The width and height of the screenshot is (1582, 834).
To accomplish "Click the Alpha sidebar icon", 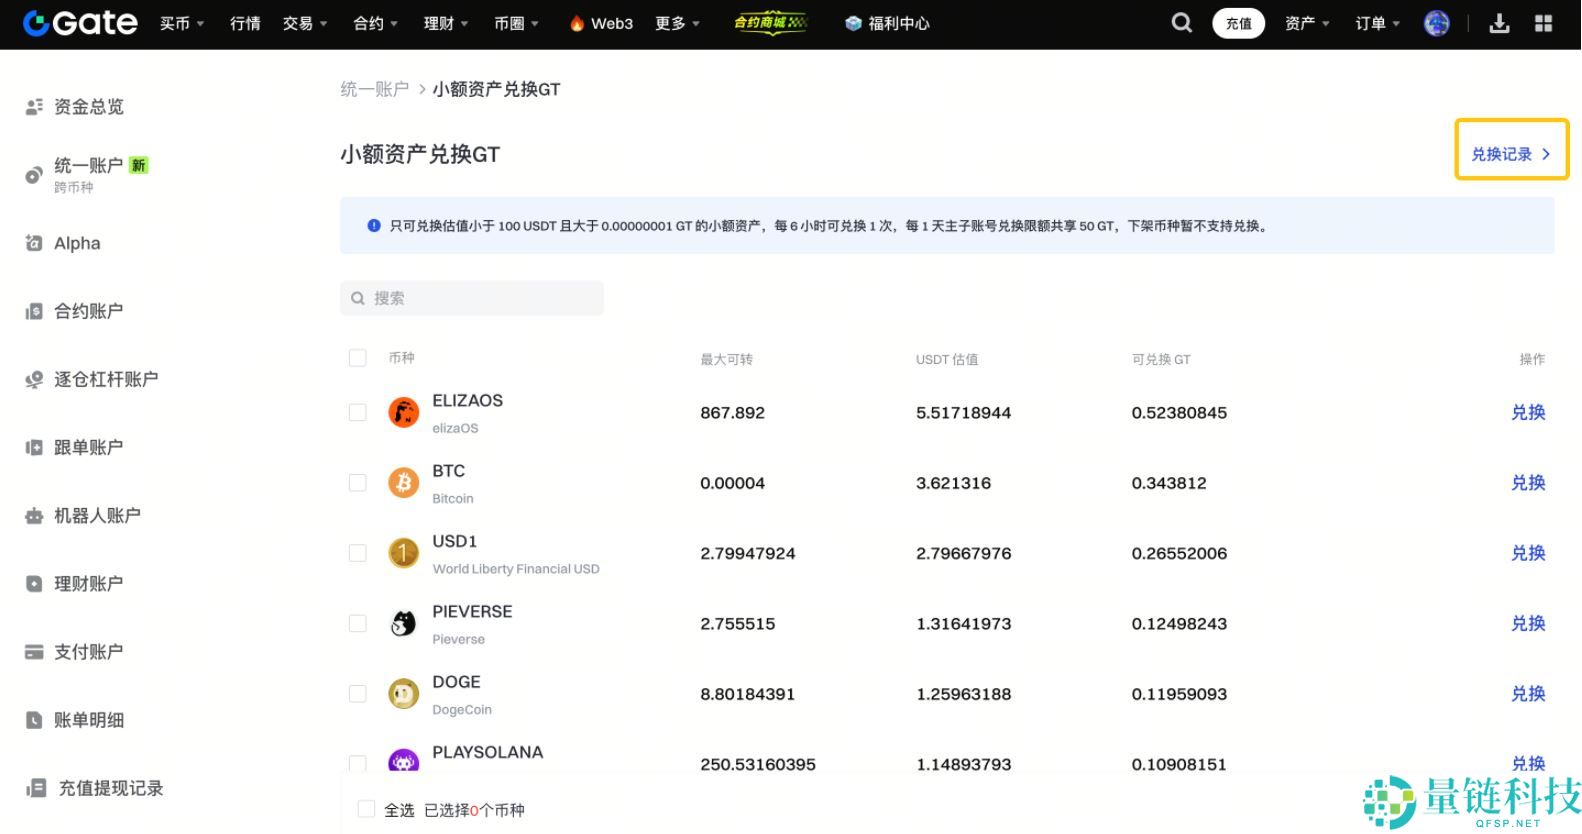I will click(34, 243).
